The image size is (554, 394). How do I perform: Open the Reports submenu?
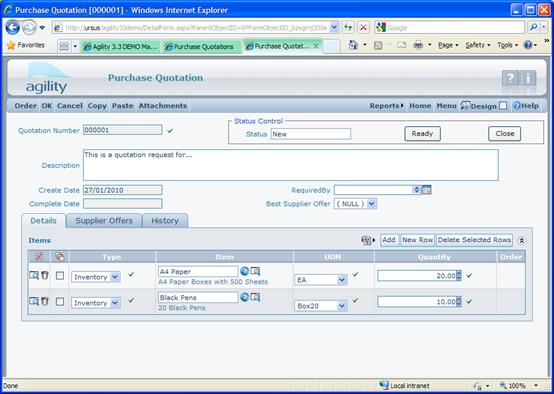coord(387,106)
